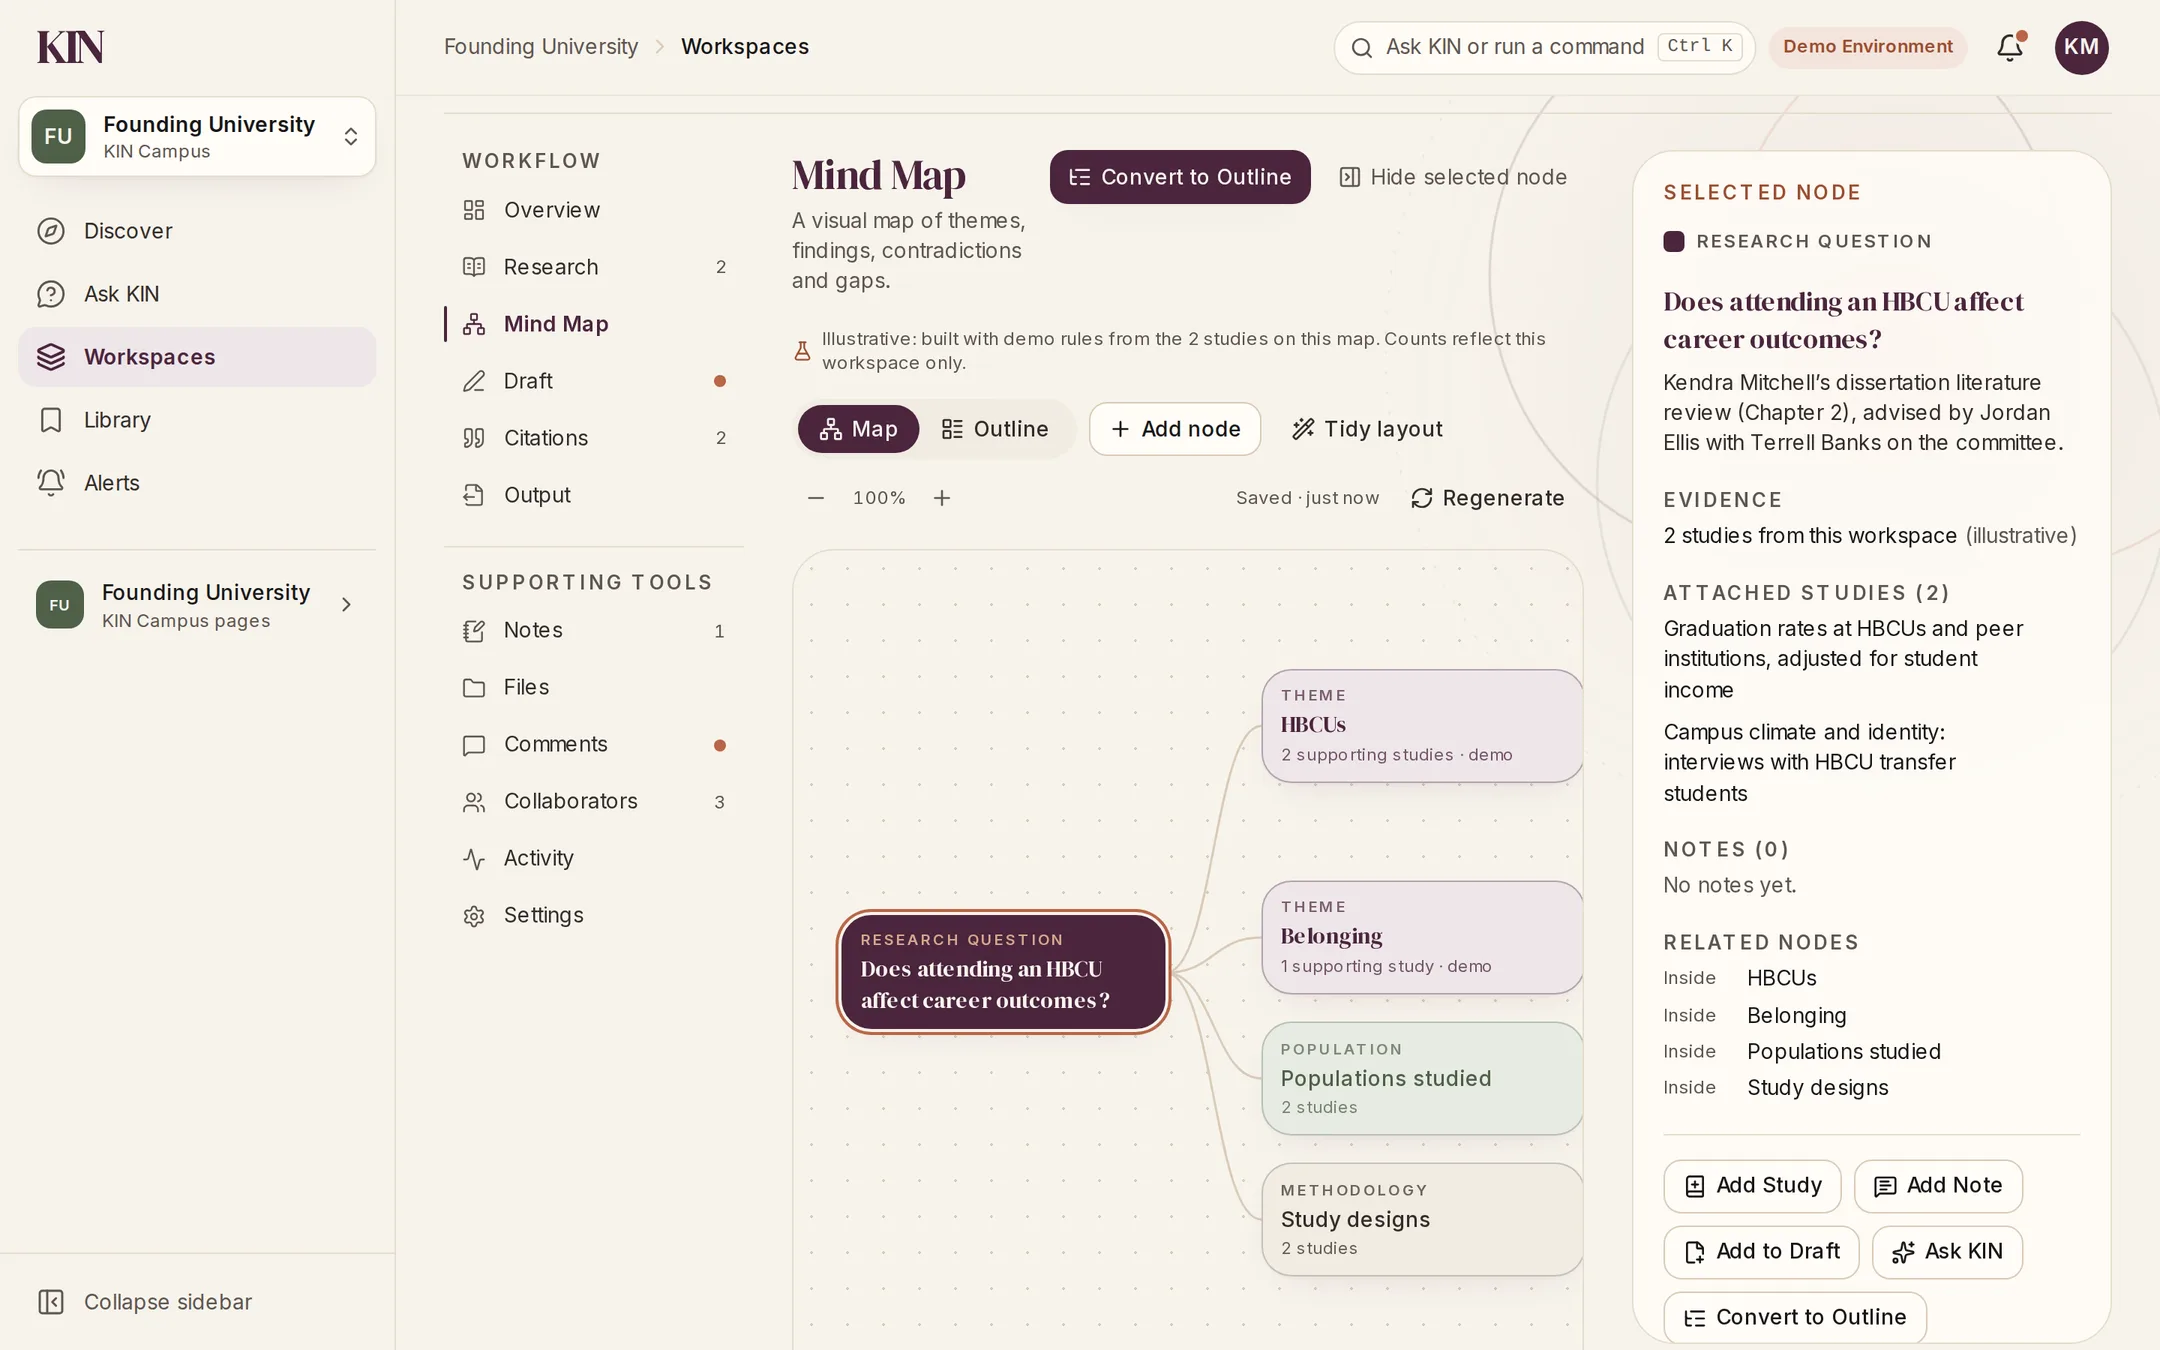Open related node Study designs
The image size is (2160, 1350).
pos(1817,1088)
